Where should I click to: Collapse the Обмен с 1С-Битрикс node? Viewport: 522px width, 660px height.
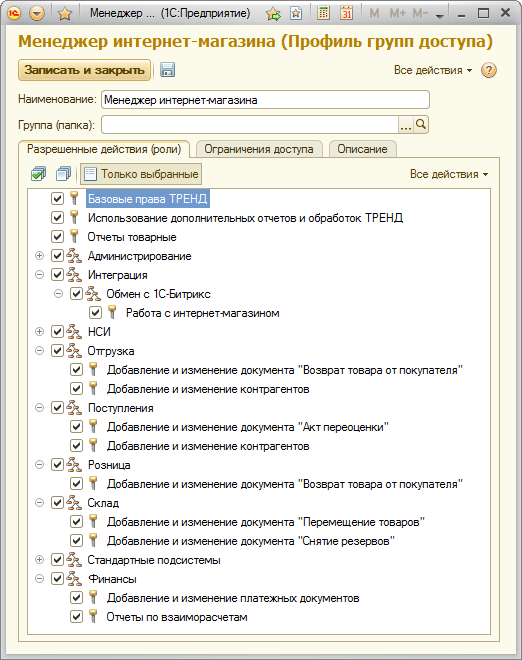point(59,293)
